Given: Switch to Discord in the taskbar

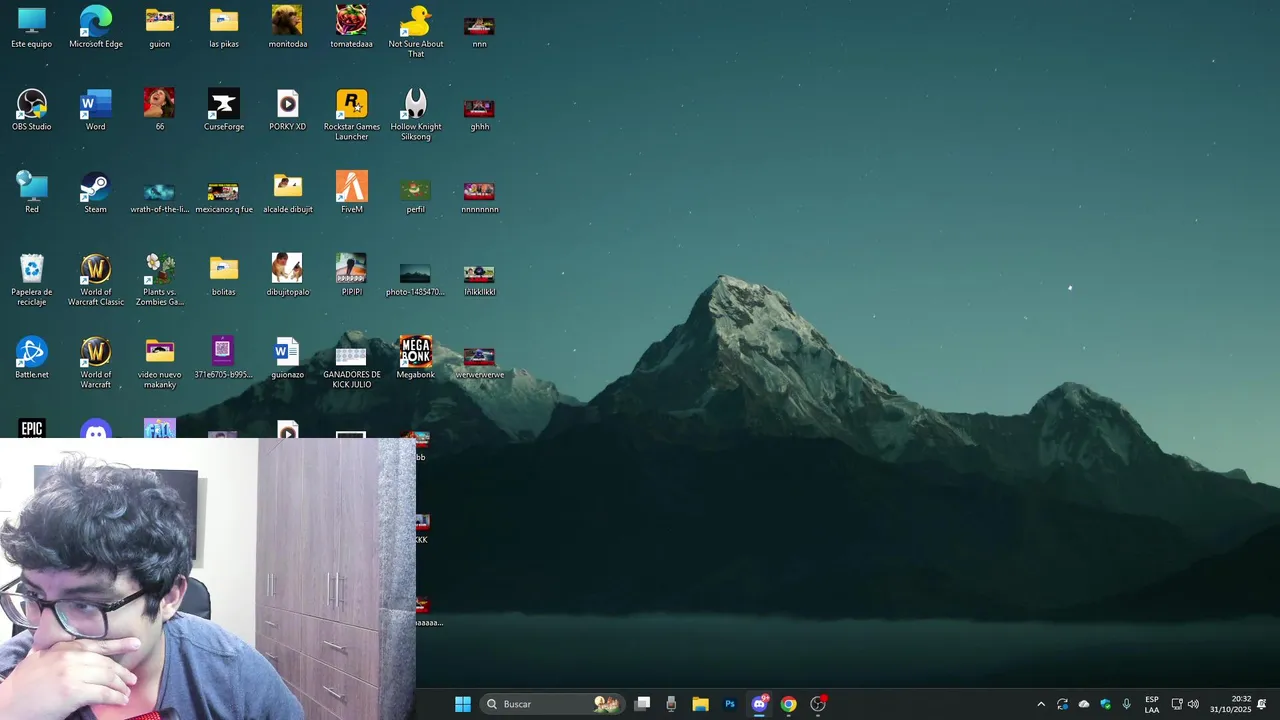Looking at the screenshot, I should [759, 704].
